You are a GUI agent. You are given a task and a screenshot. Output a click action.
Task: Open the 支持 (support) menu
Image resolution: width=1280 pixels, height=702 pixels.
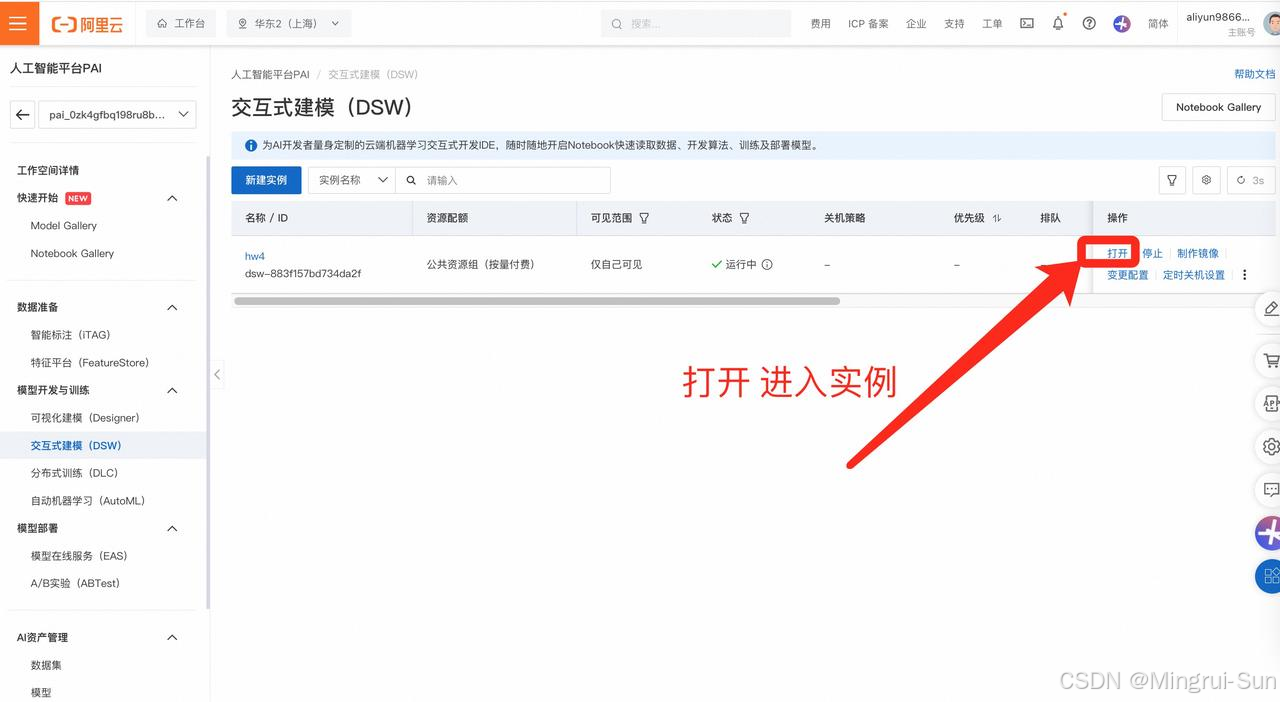point(954,24)
